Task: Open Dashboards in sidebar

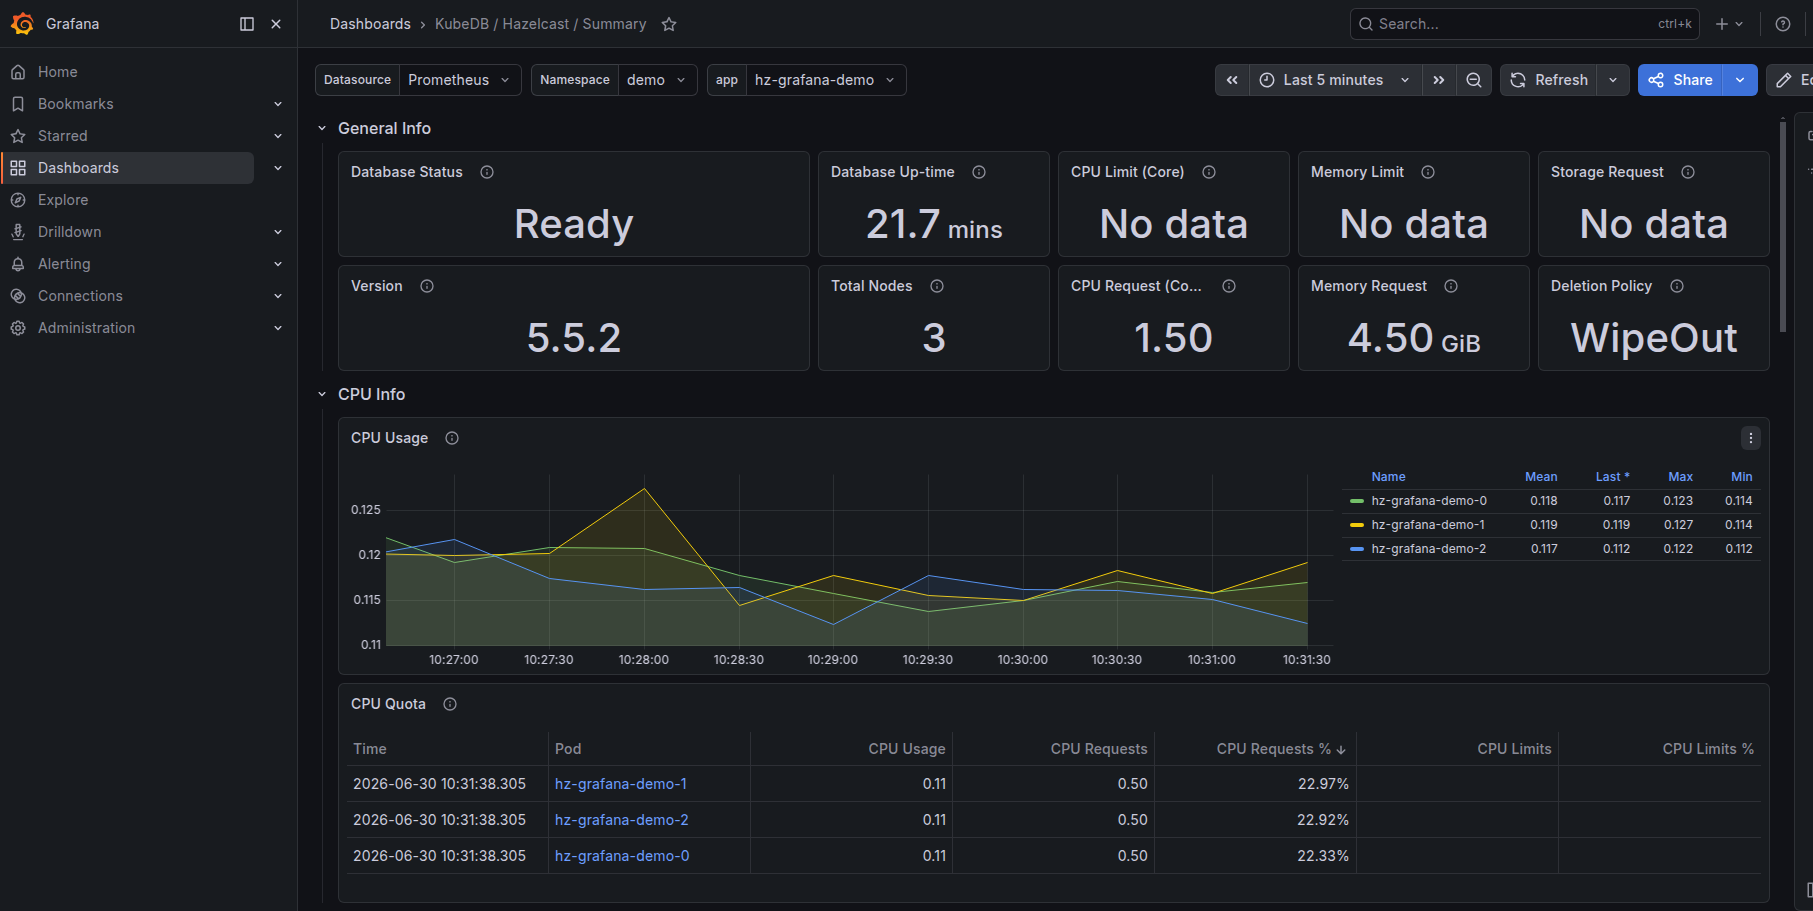Action: pyautogui.click(x=78, y=168)
